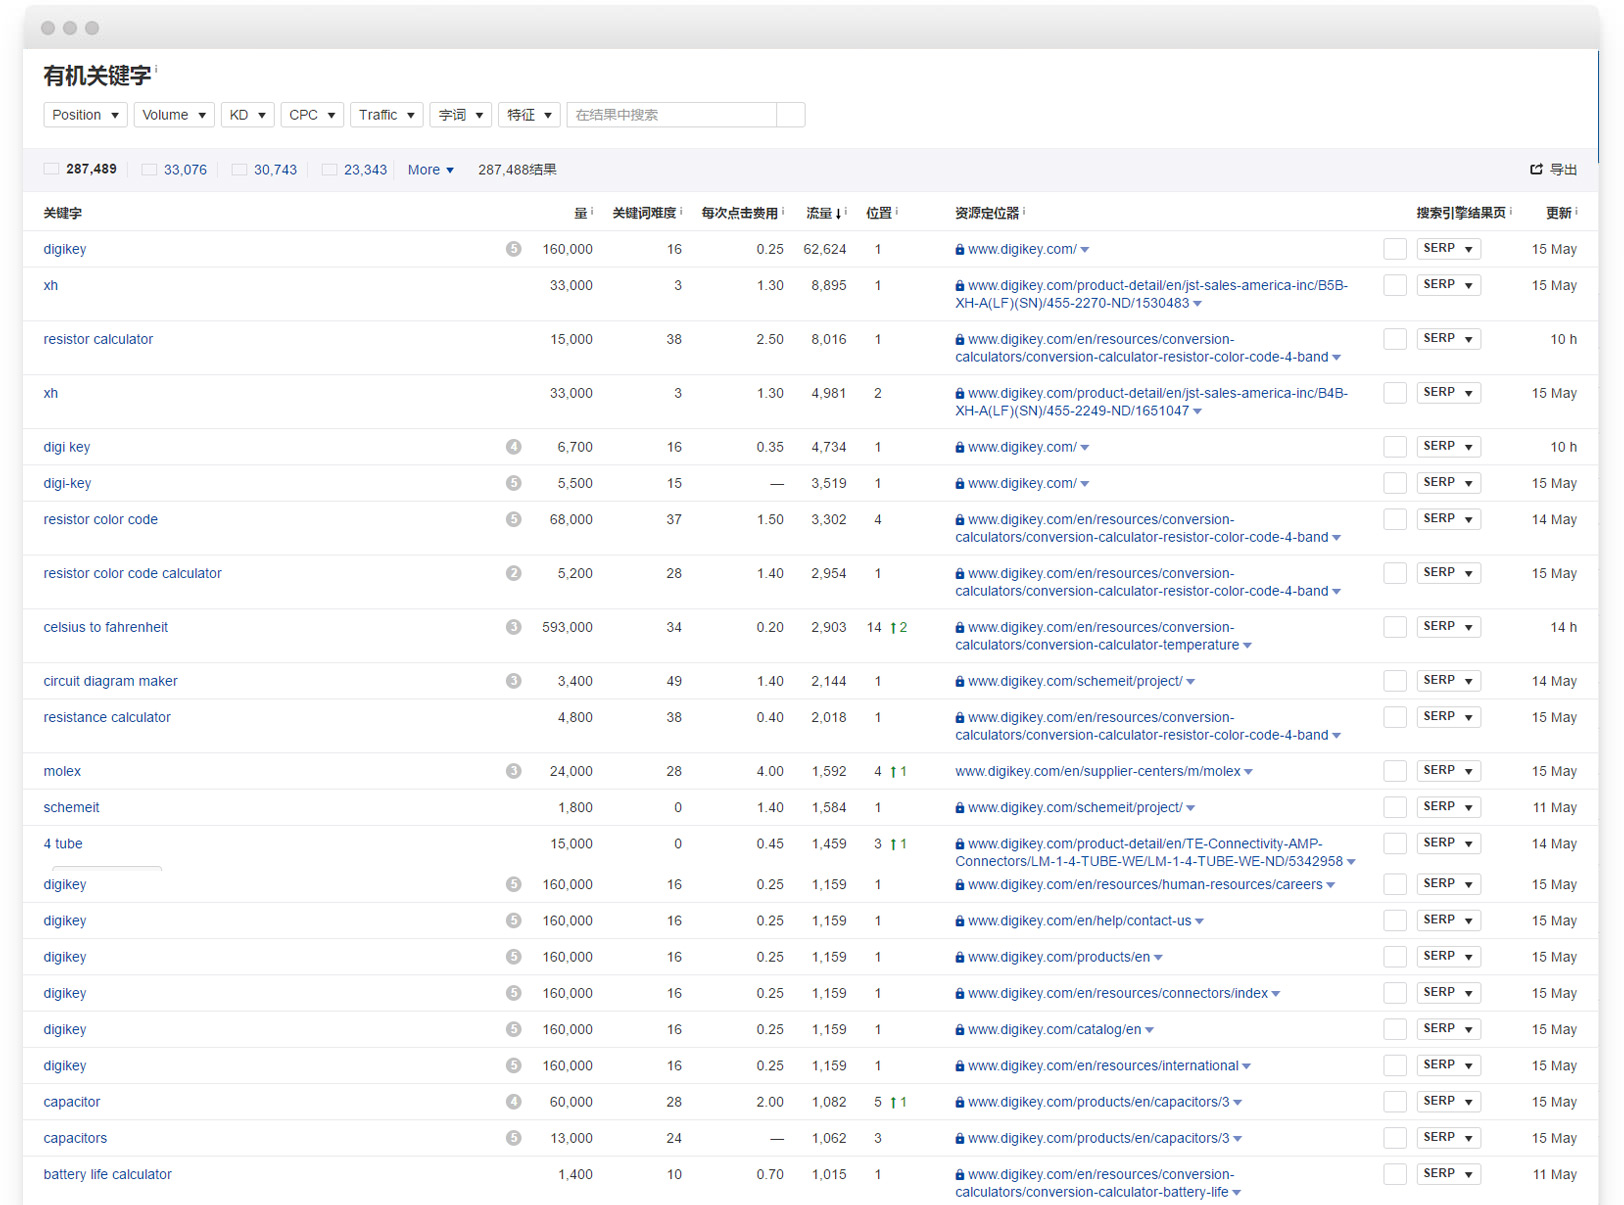Screen dimensions: 1624x1205
Task: Click the SERP features badge for resistor color code calculator
Action: (x=513, y=573)
